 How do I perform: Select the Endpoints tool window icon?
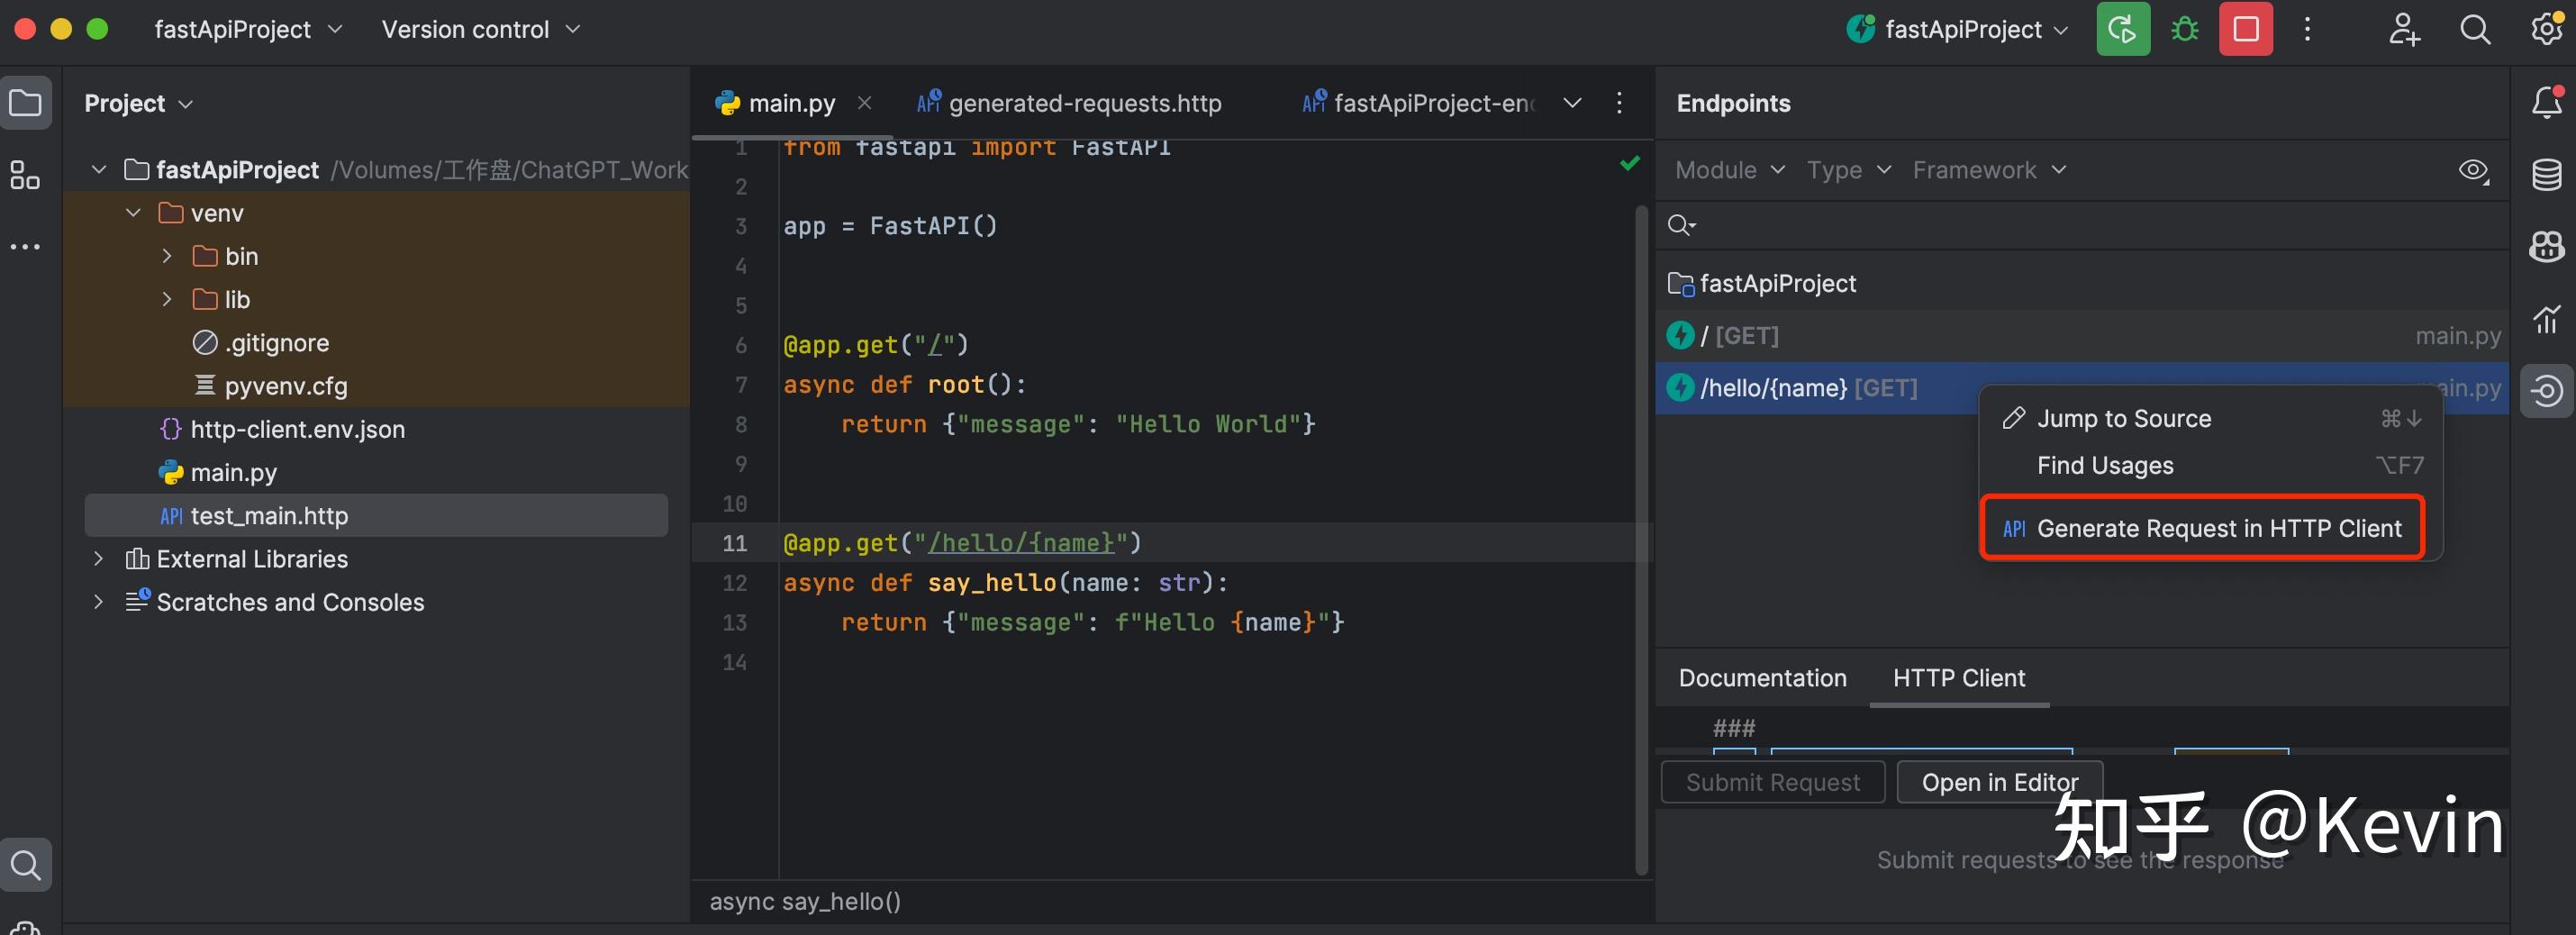tap(2547, 390)
